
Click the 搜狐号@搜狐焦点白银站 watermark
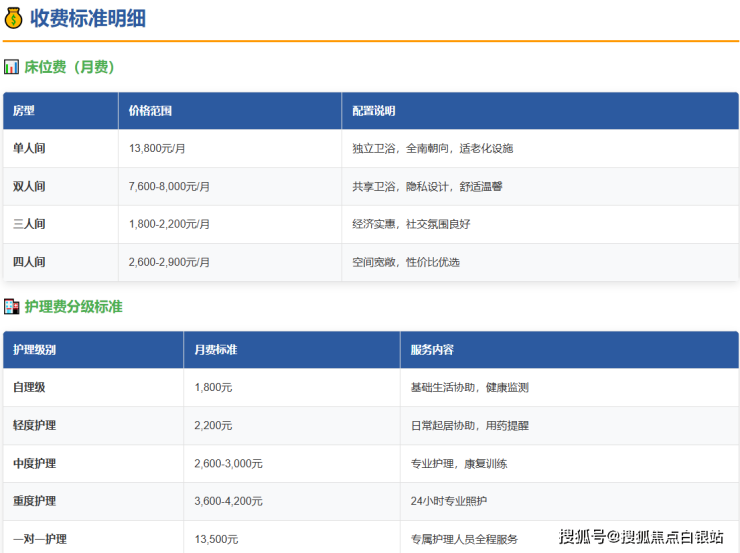(640, 537)
